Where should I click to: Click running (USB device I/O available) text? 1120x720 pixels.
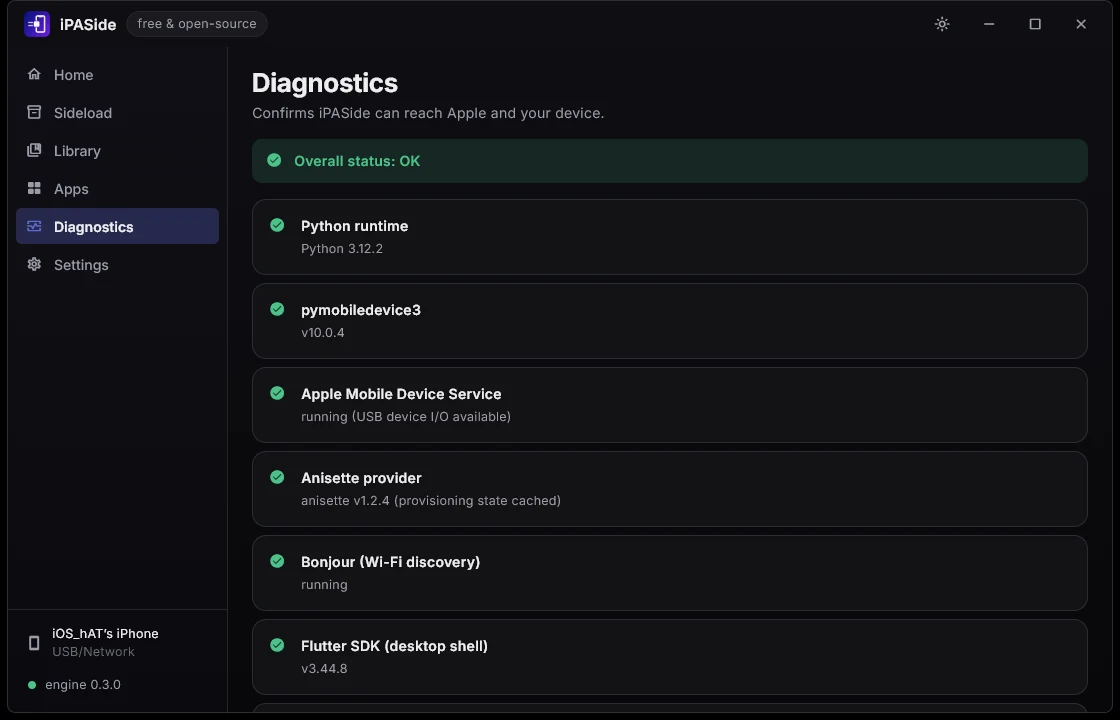[x=406, y=416]
